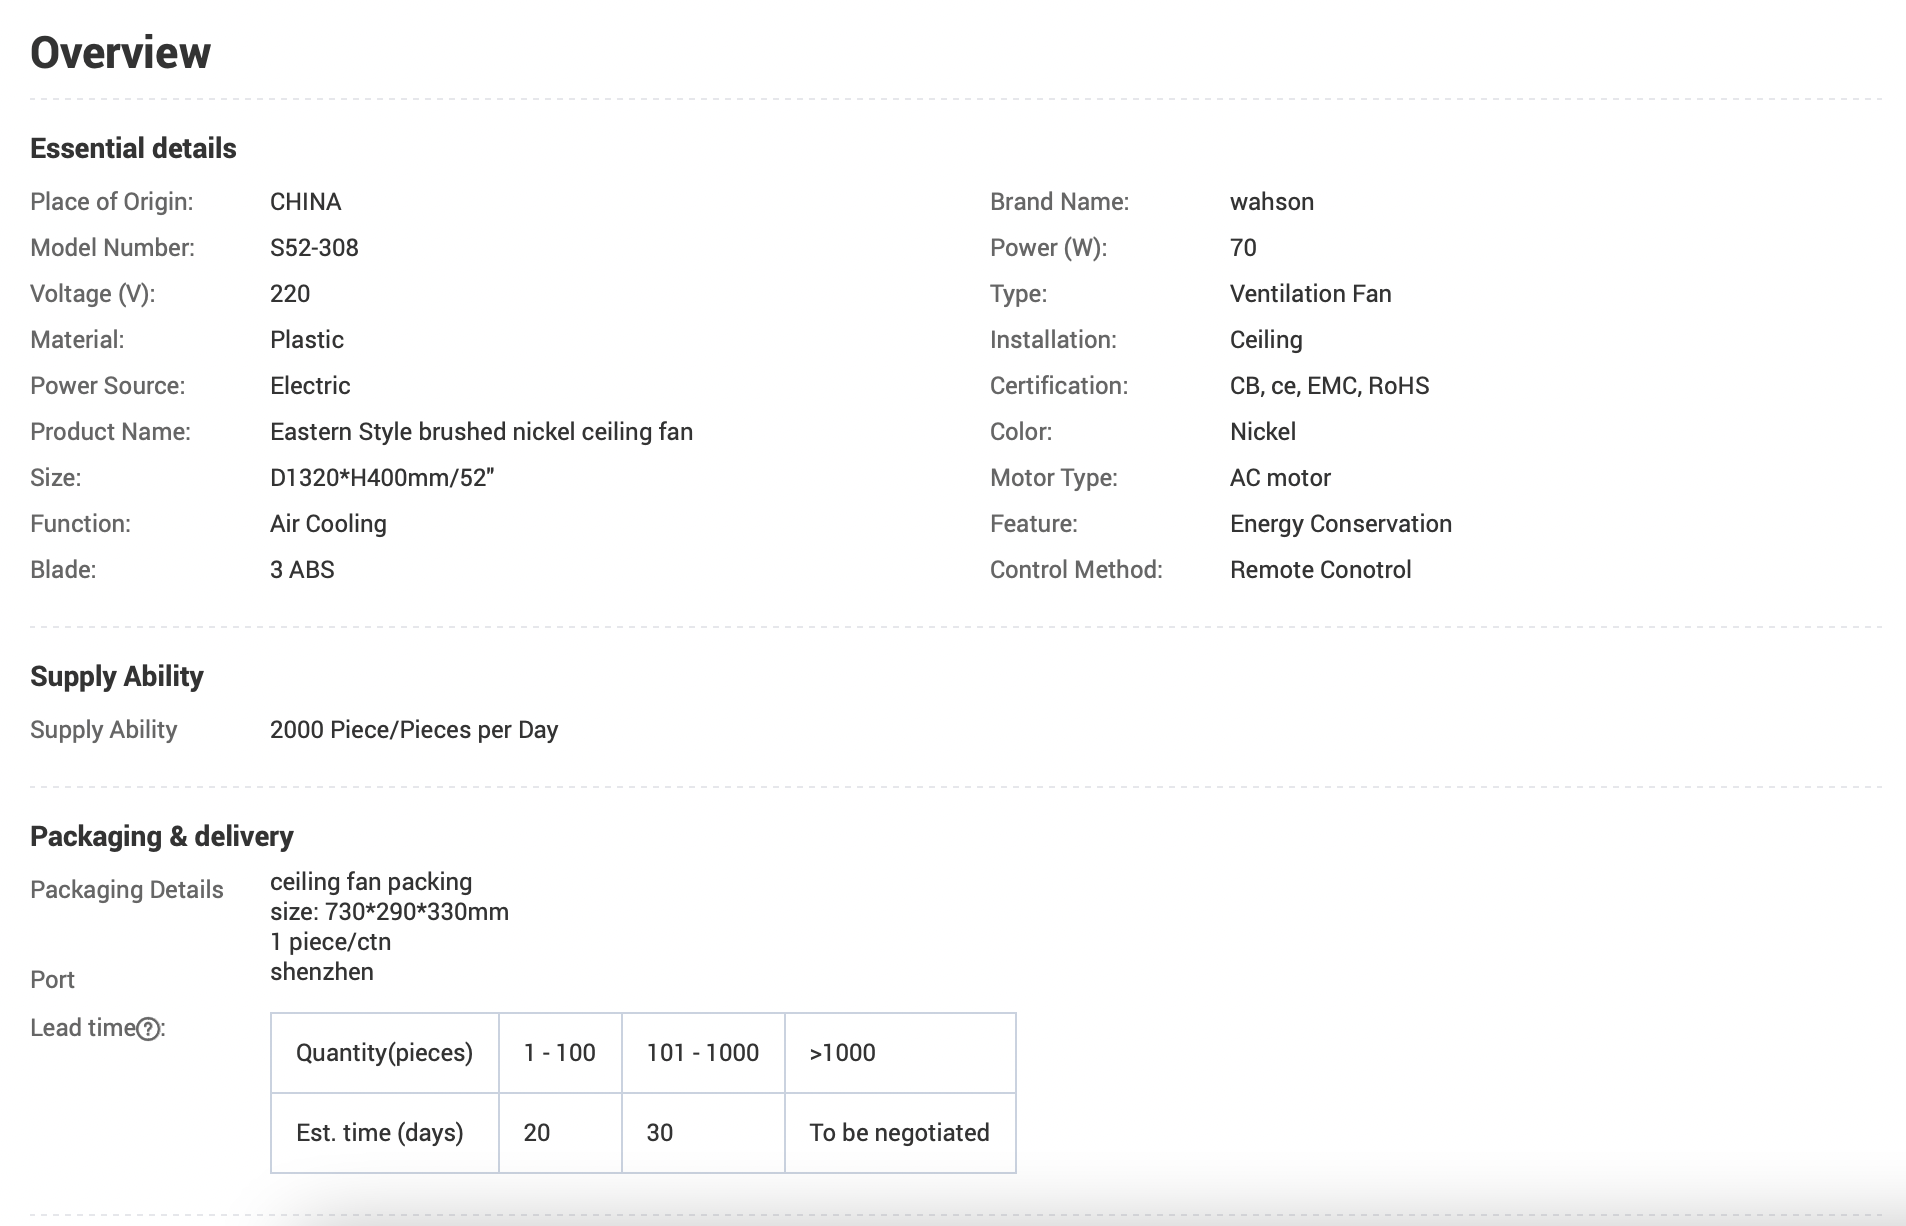Click the Packaging & delivery heading

(x=162, y=837)
